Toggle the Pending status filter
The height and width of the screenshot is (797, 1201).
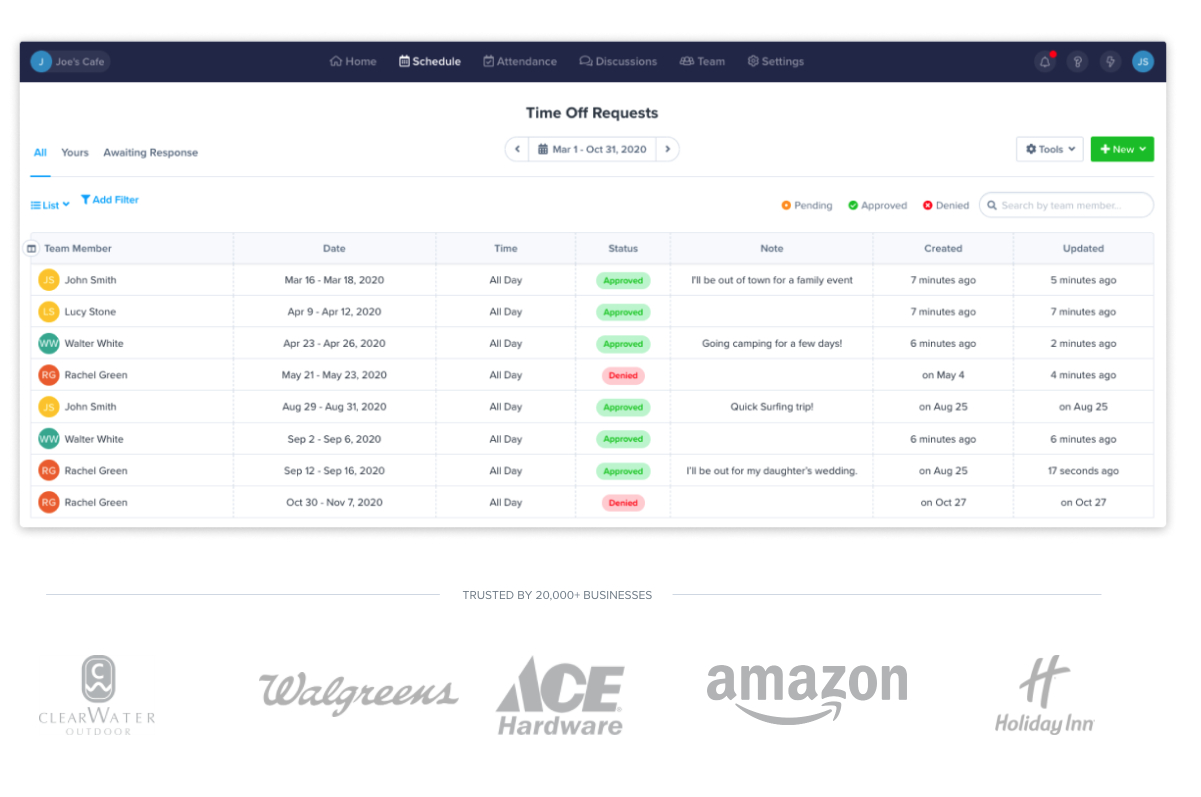806,205
